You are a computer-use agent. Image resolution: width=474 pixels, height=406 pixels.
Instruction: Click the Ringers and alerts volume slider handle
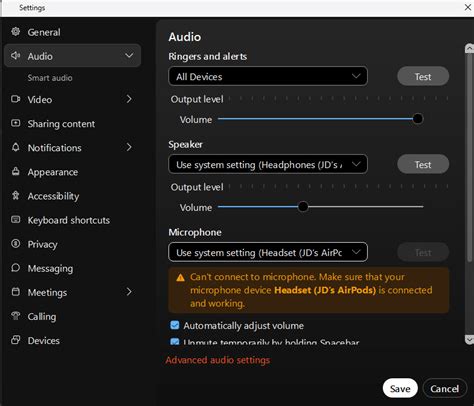click(418, 119)
